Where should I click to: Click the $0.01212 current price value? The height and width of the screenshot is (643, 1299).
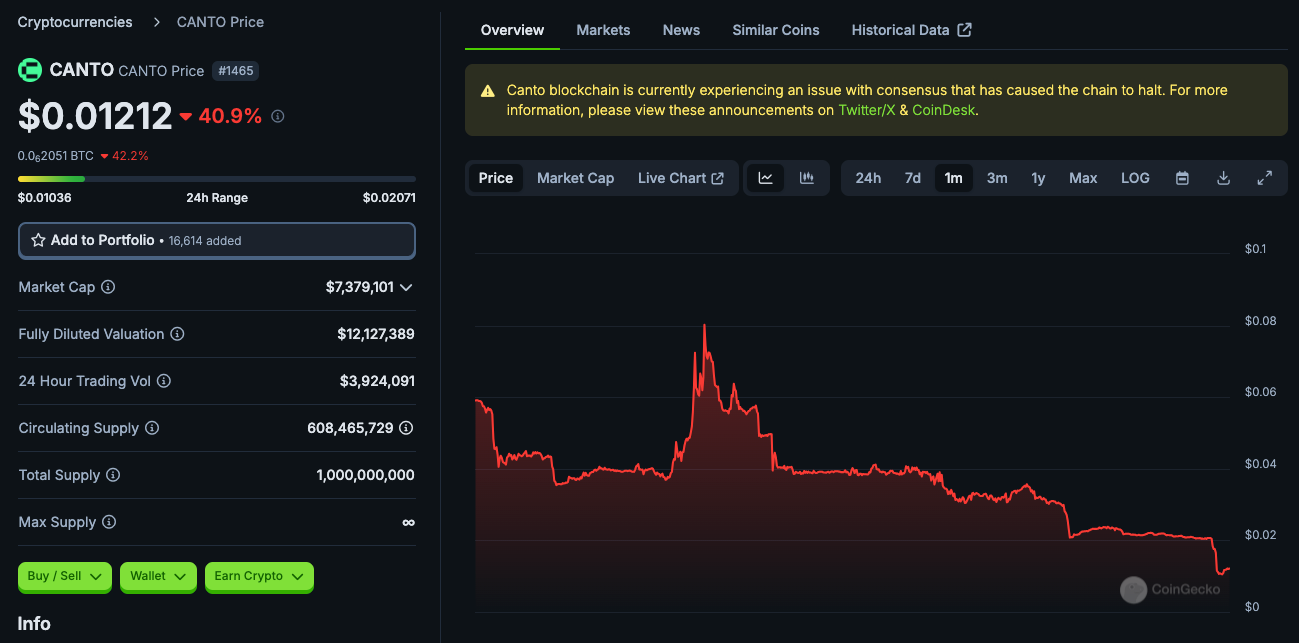tap(95, 116)
